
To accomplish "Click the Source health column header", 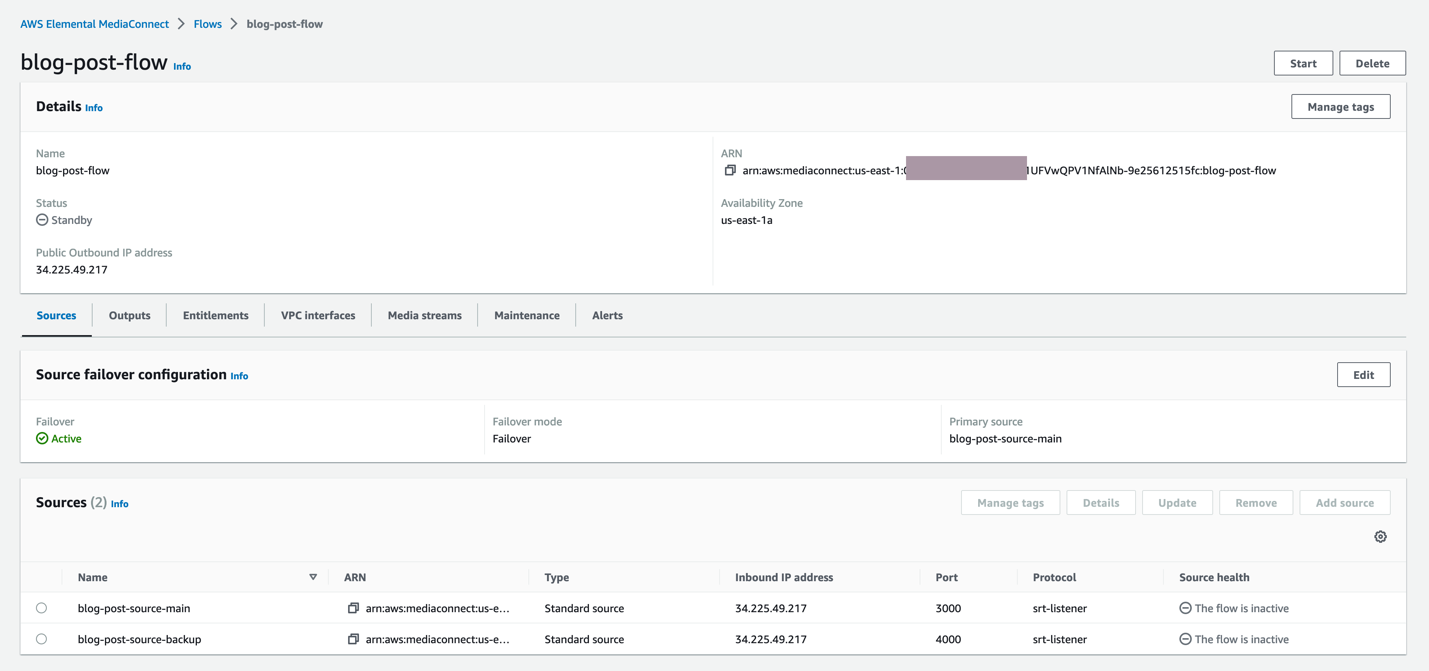I will (x=1214, y=577).
